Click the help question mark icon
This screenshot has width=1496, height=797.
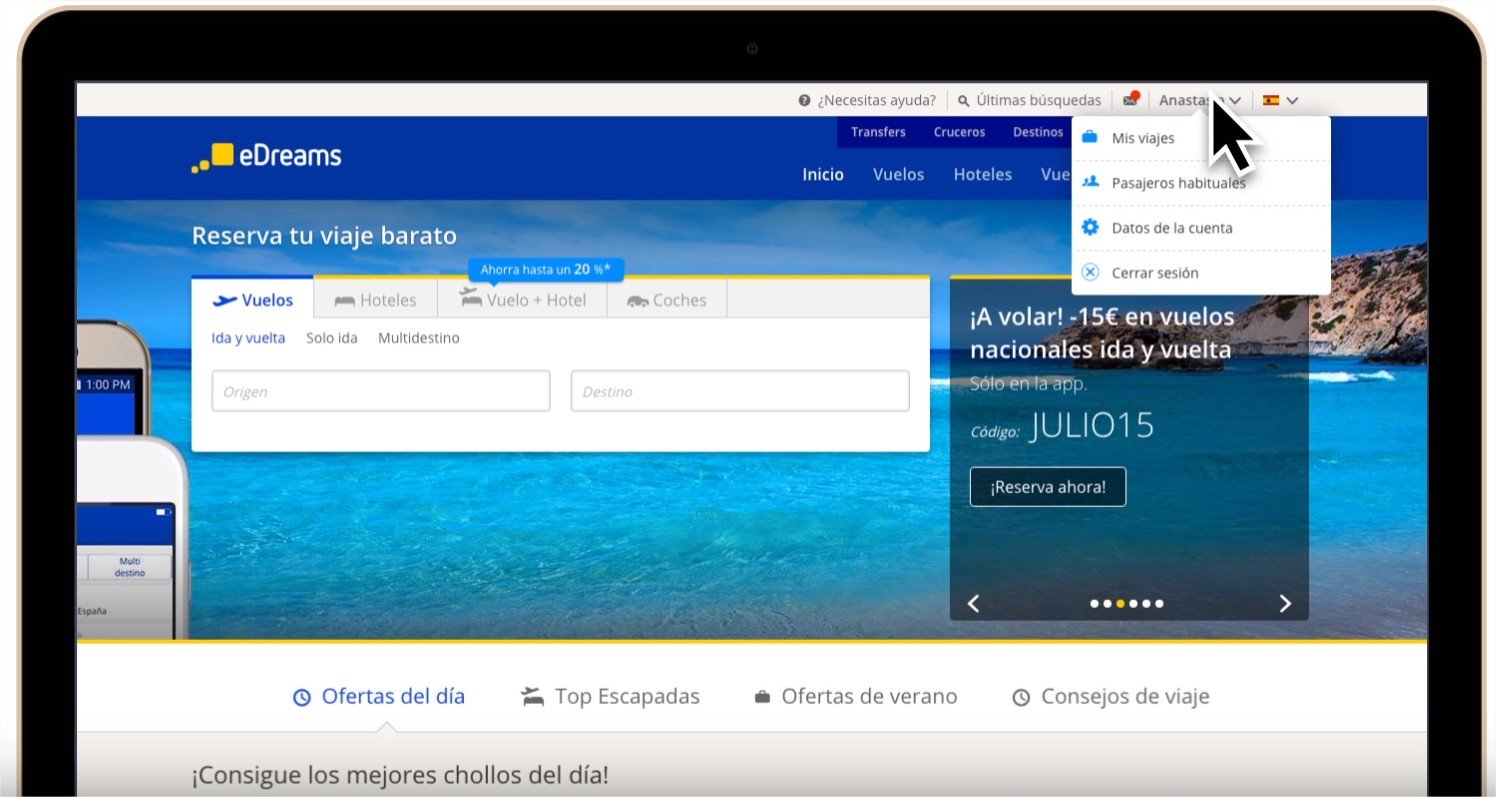(804, 100)
